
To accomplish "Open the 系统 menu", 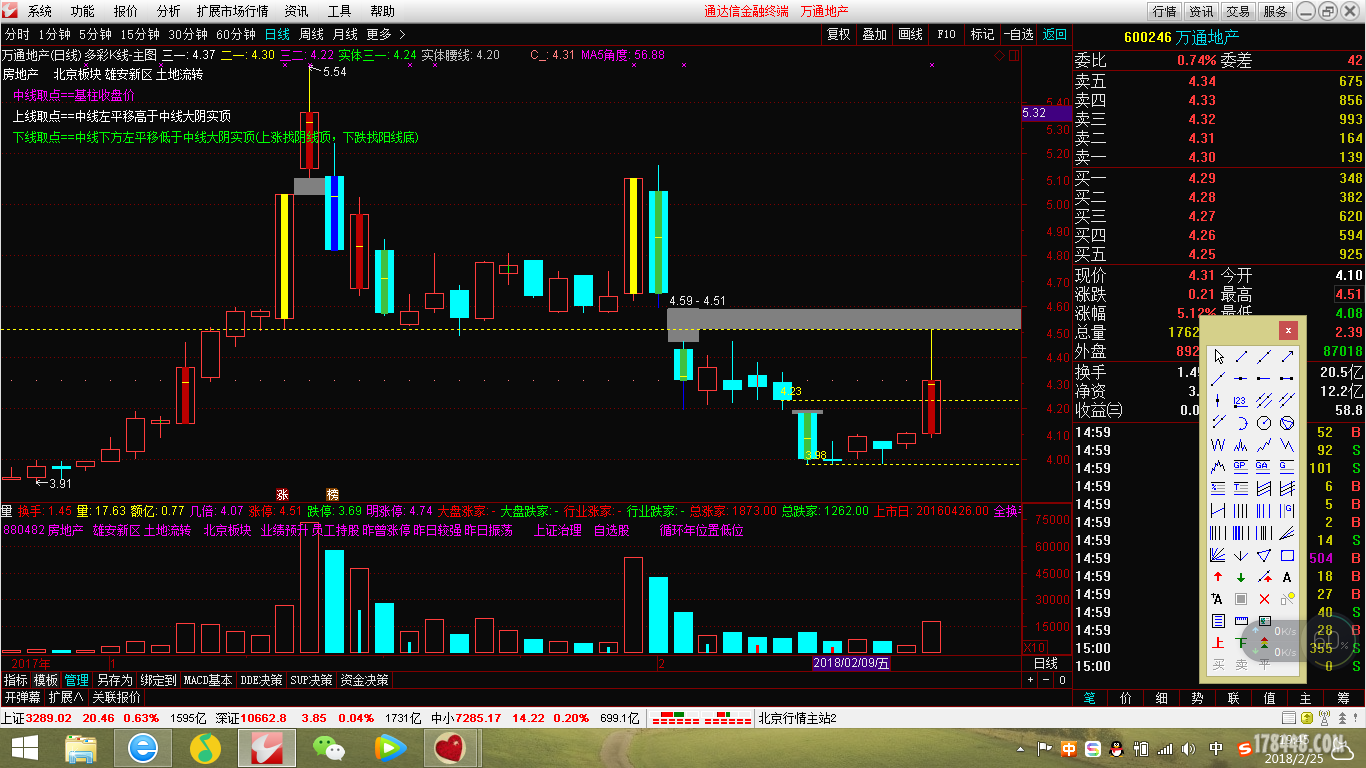I will point(40,11).
